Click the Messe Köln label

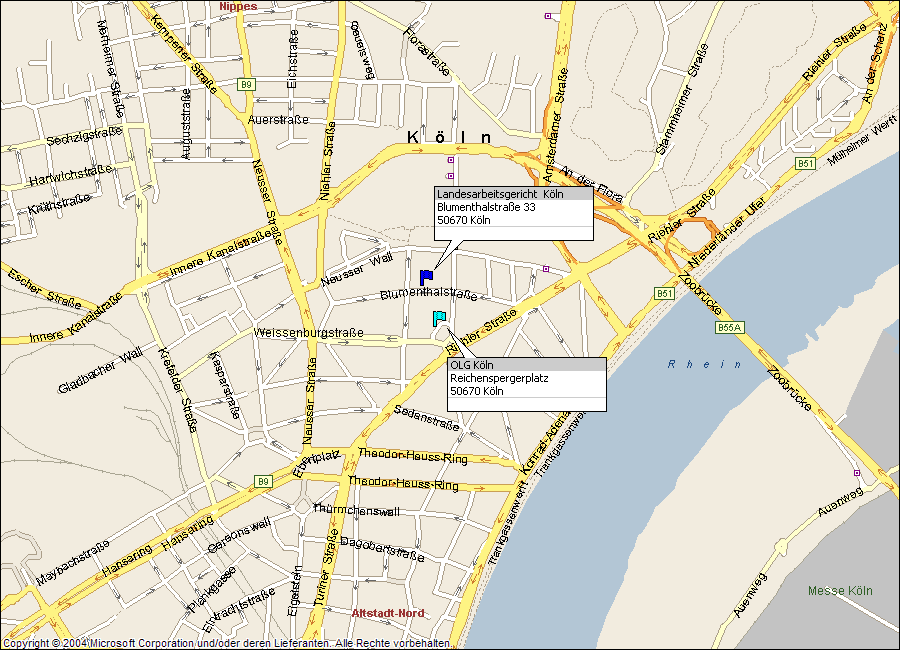840,590
